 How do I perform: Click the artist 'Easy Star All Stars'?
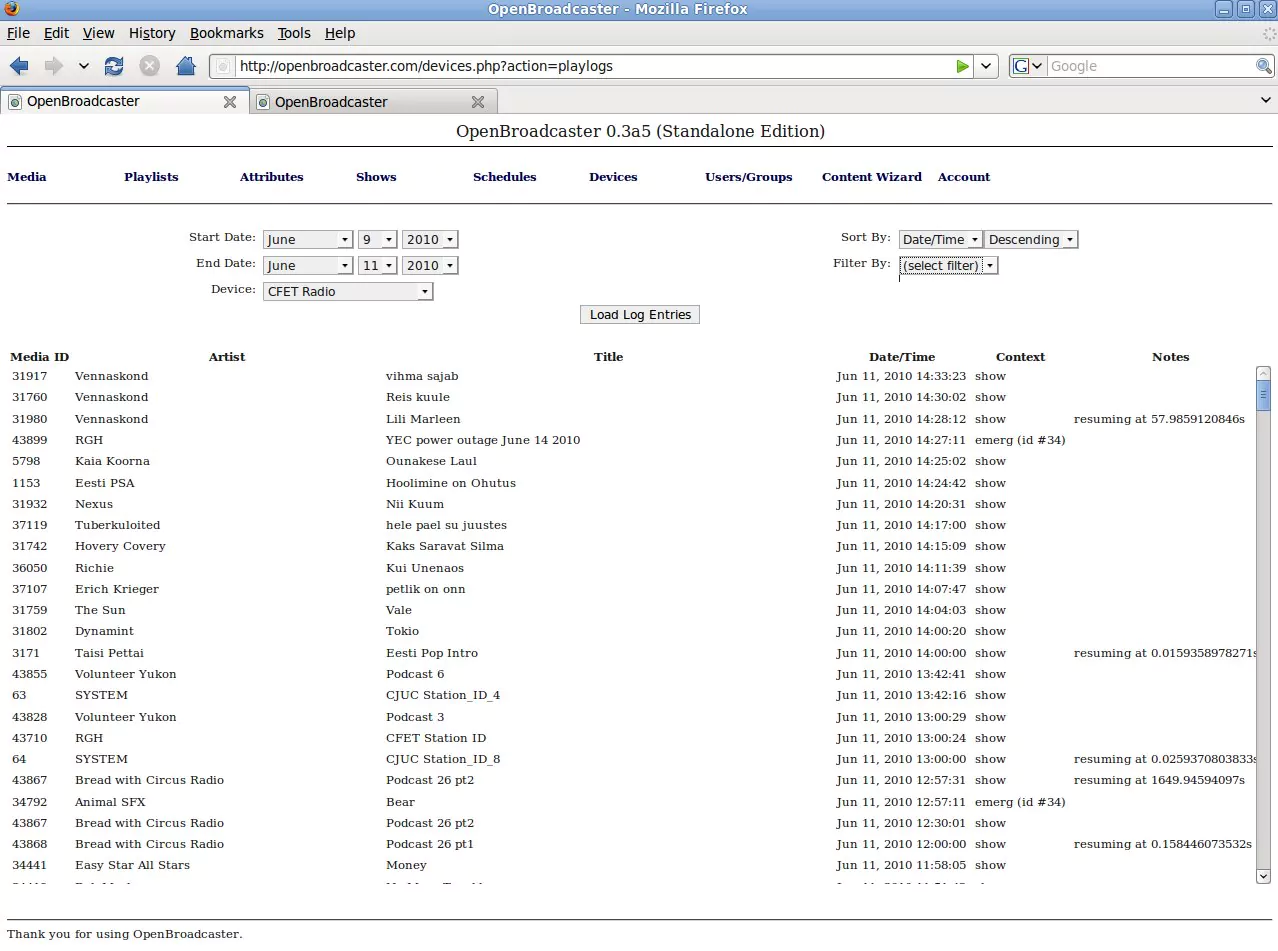pos(132,865)
